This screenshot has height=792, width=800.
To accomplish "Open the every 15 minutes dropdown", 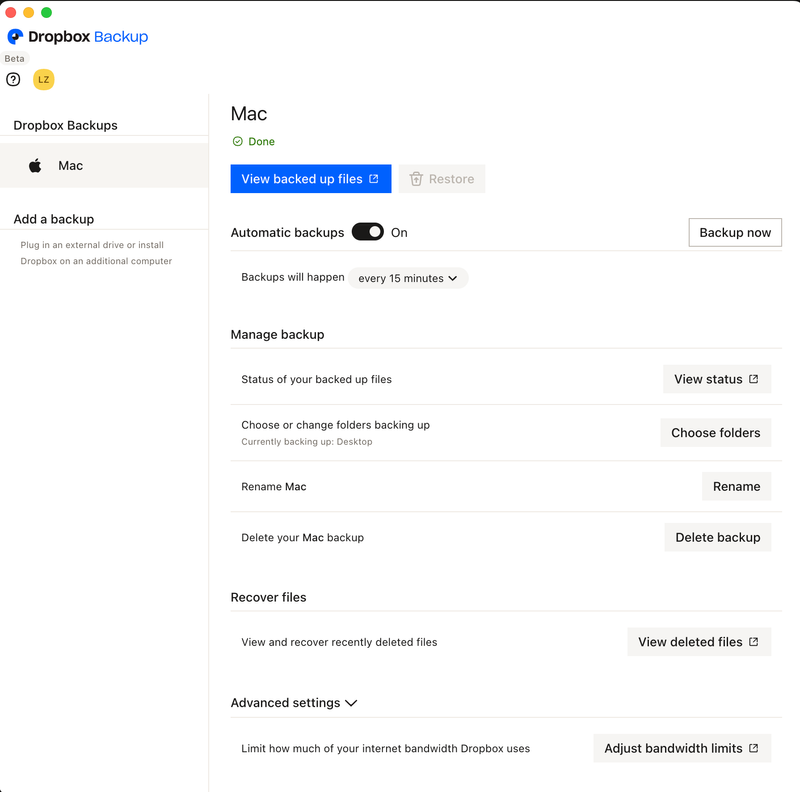I will [408, 278].
